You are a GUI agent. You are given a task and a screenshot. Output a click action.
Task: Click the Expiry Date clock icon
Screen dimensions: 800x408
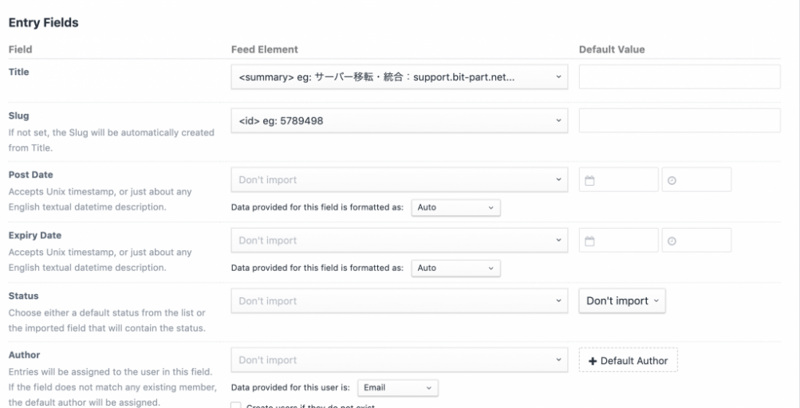[x=672, y=240]
